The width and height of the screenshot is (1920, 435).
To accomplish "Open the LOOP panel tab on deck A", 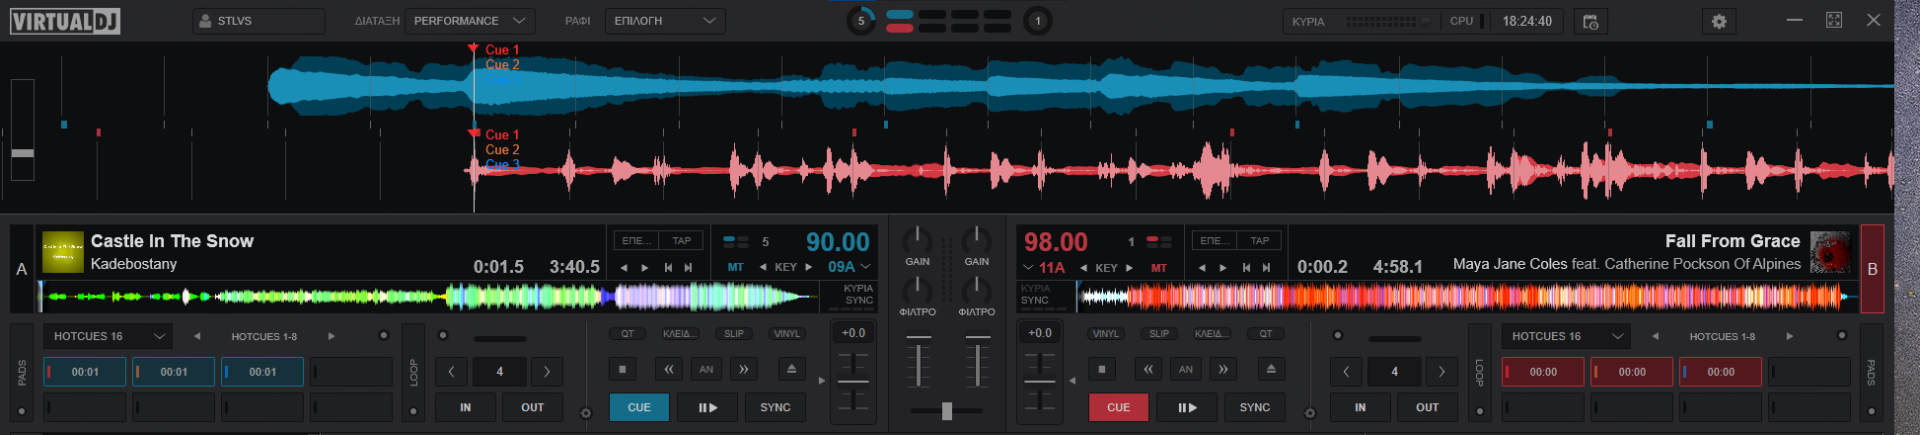I will coord(413,372).
